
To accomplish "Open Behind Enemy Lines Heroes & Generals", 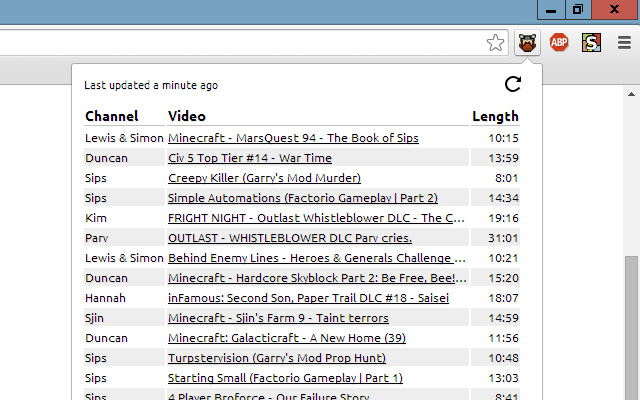I will (x=317, y=258).
